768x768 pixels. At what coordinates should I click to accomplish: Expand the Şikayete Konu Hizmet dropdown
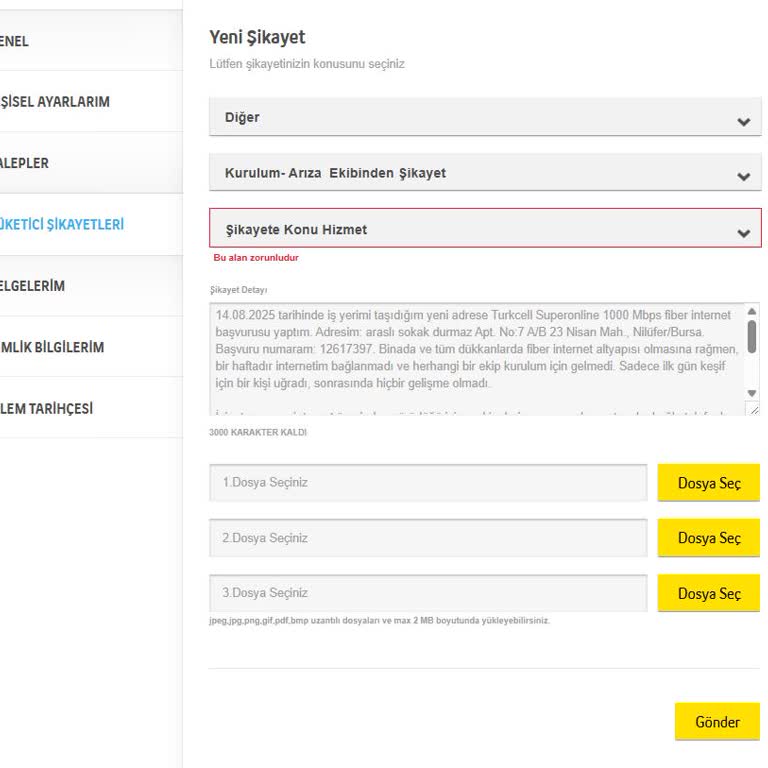(x=485, y=229)
